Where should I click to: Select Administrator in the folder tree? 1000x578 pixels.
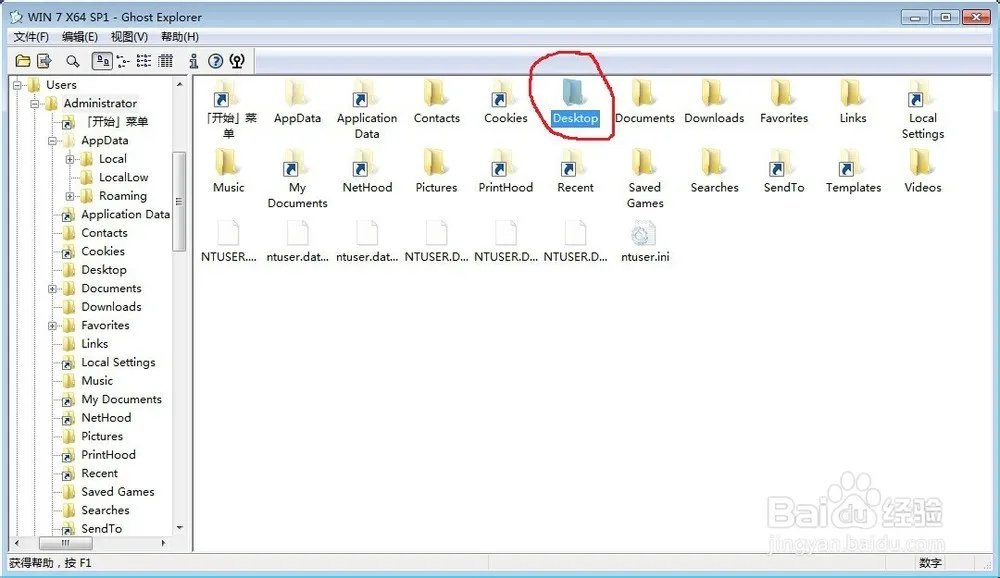[100, 103]
